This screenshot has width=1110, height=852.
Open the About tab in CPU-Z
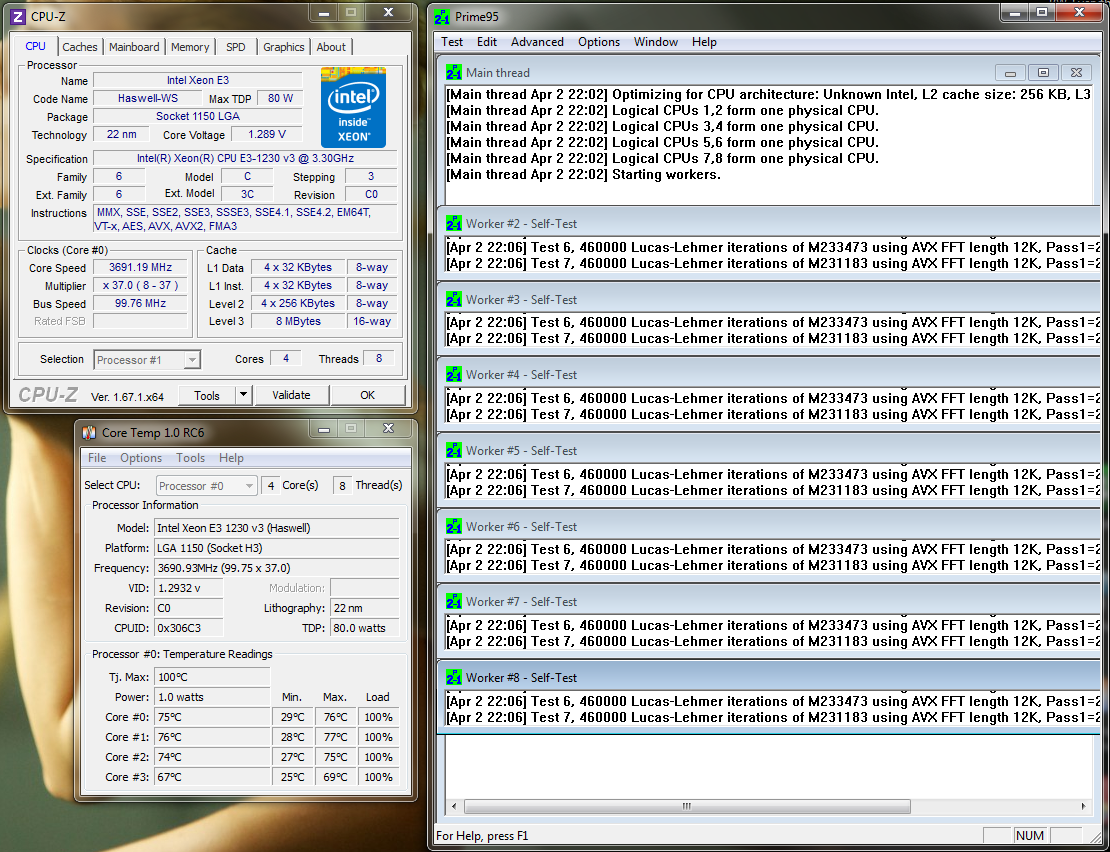point(331,47)
